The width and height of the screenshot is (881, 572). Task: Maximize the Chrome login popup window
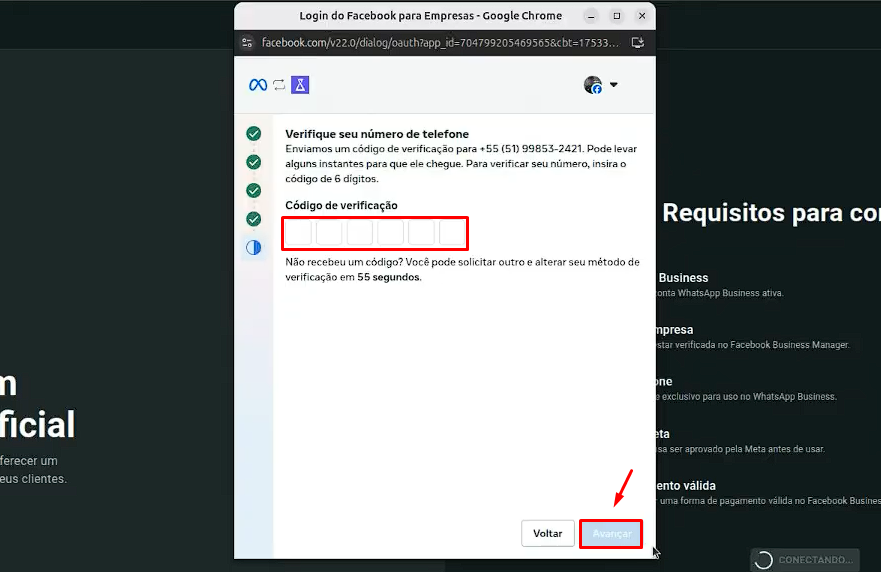coord(617,16)
